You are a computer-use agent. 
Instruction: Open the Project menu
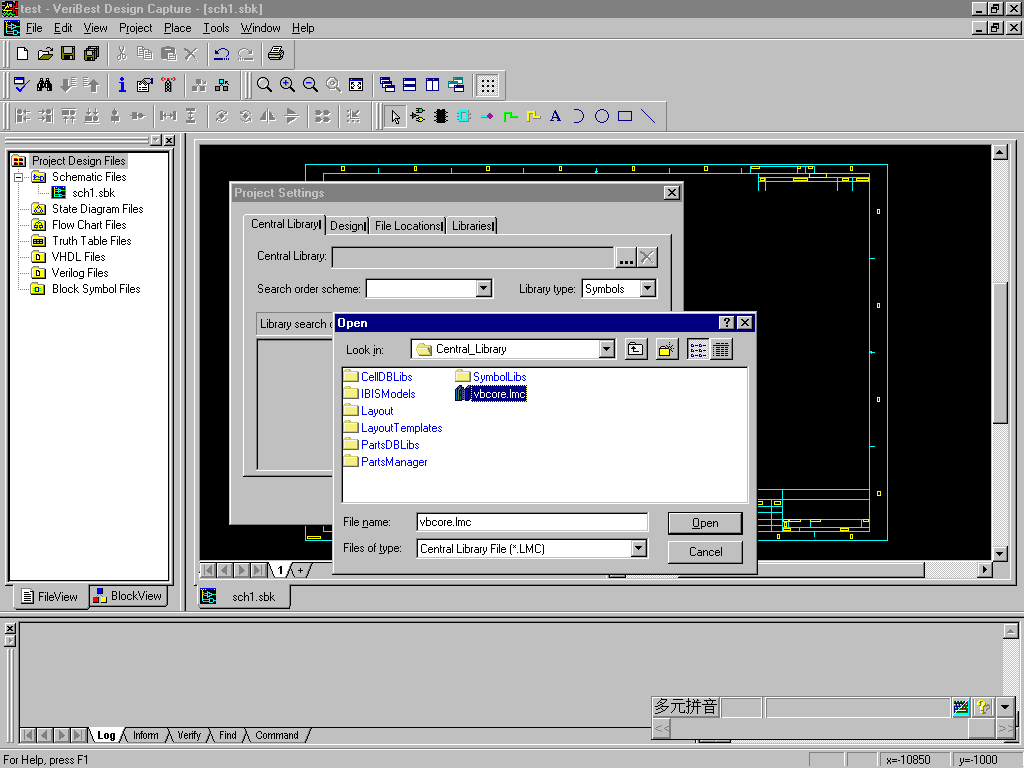click(135, 28)
